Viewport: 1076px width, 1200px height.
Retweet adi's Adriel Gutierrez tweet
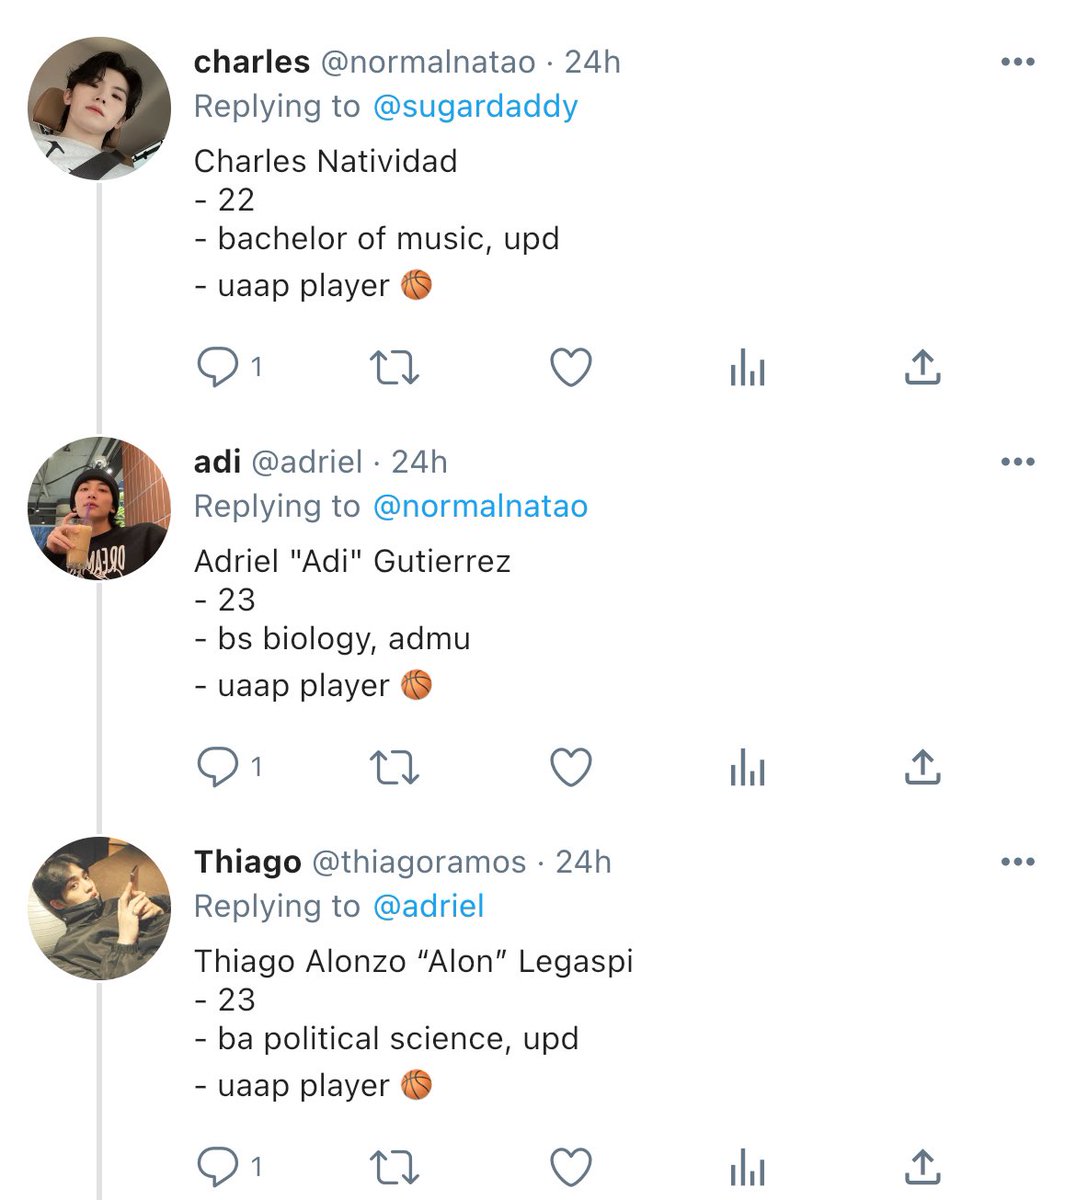click(394, 768)
